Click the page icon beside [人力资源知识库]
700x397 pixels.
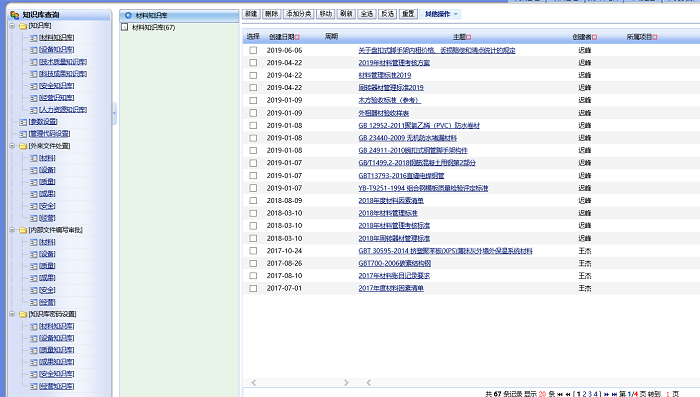coord(33,110)
